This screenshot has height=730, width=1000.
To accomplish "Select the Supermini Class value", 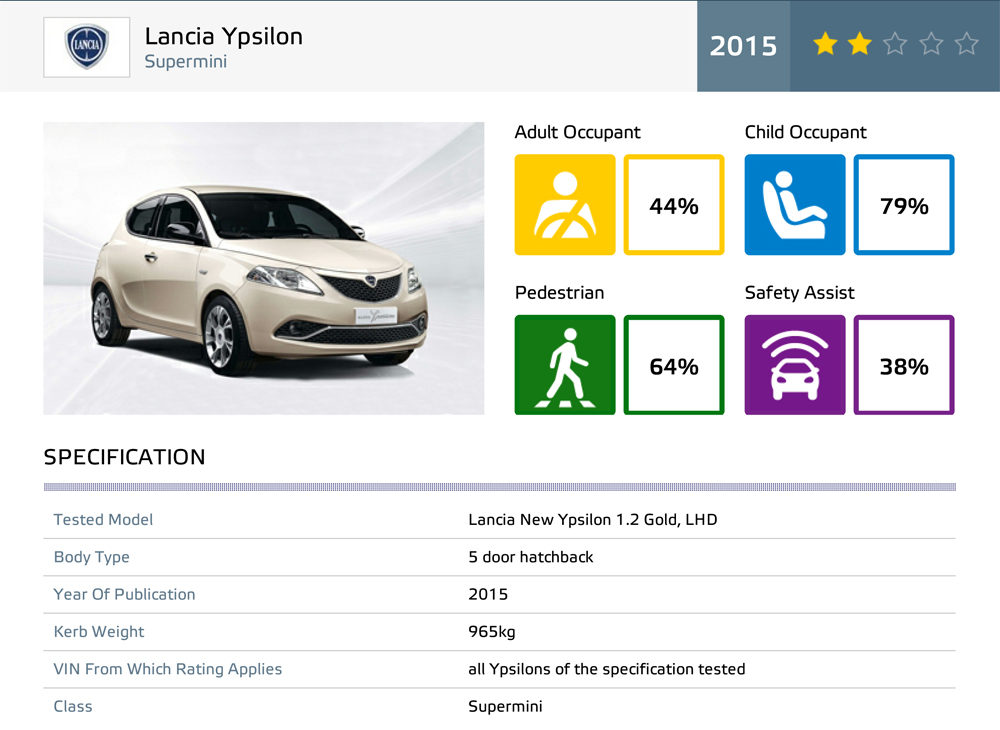I will tap(505, 706).
